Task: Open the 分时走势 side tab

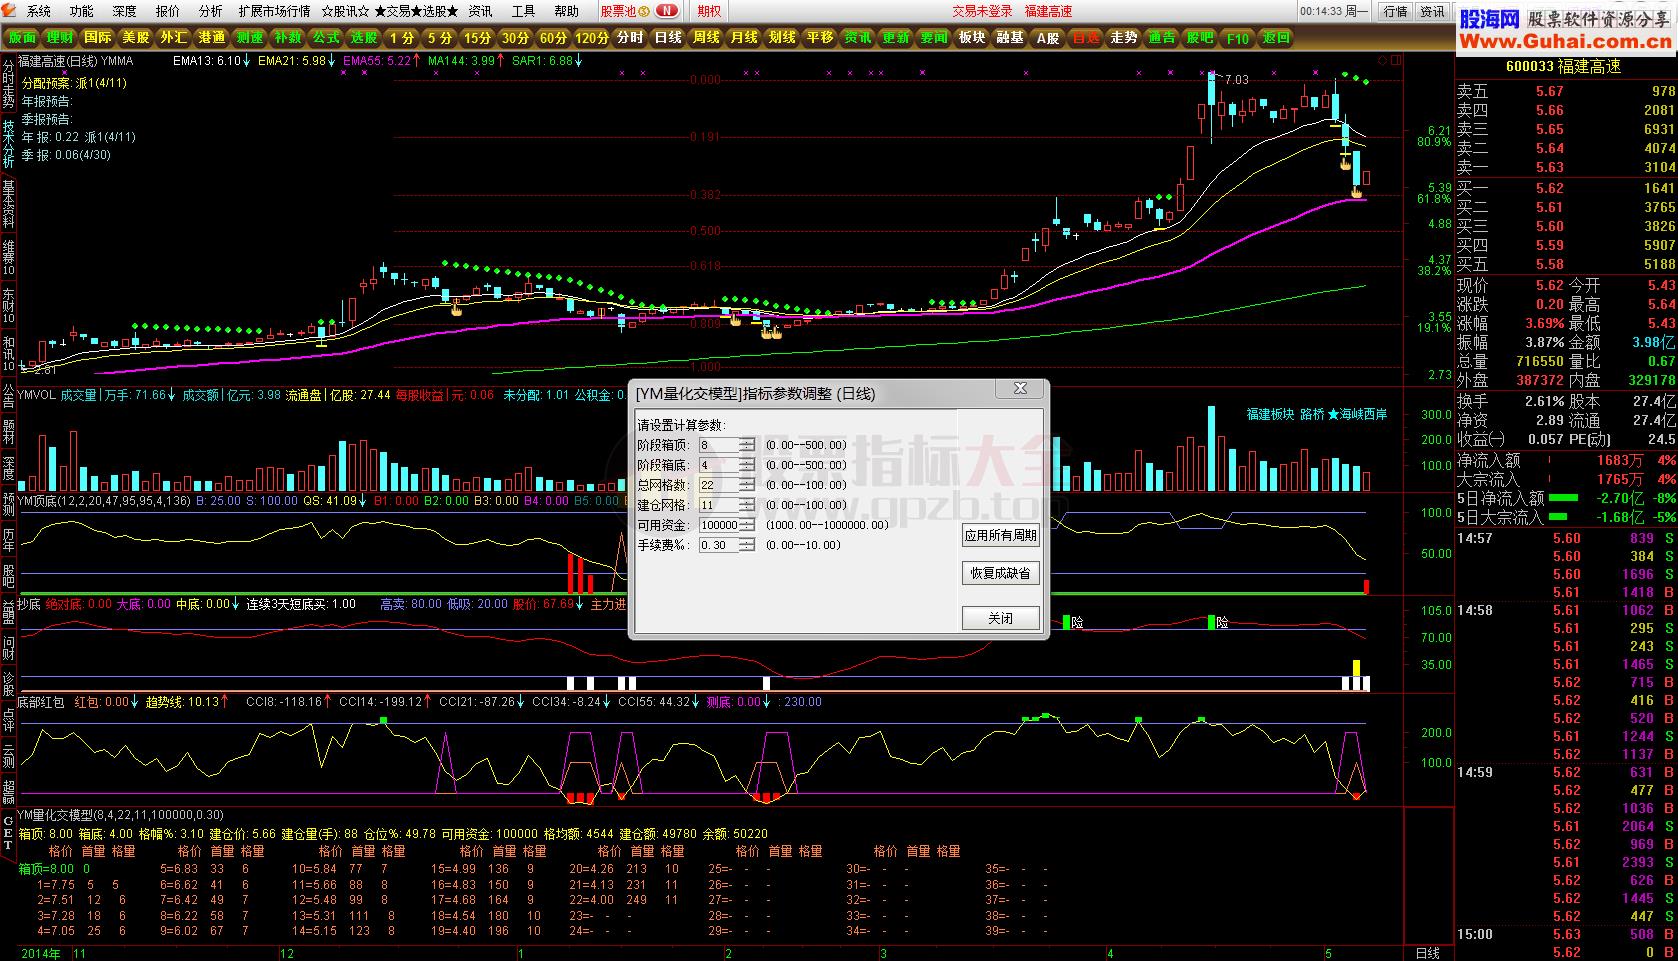Action: tap(8, 83)
